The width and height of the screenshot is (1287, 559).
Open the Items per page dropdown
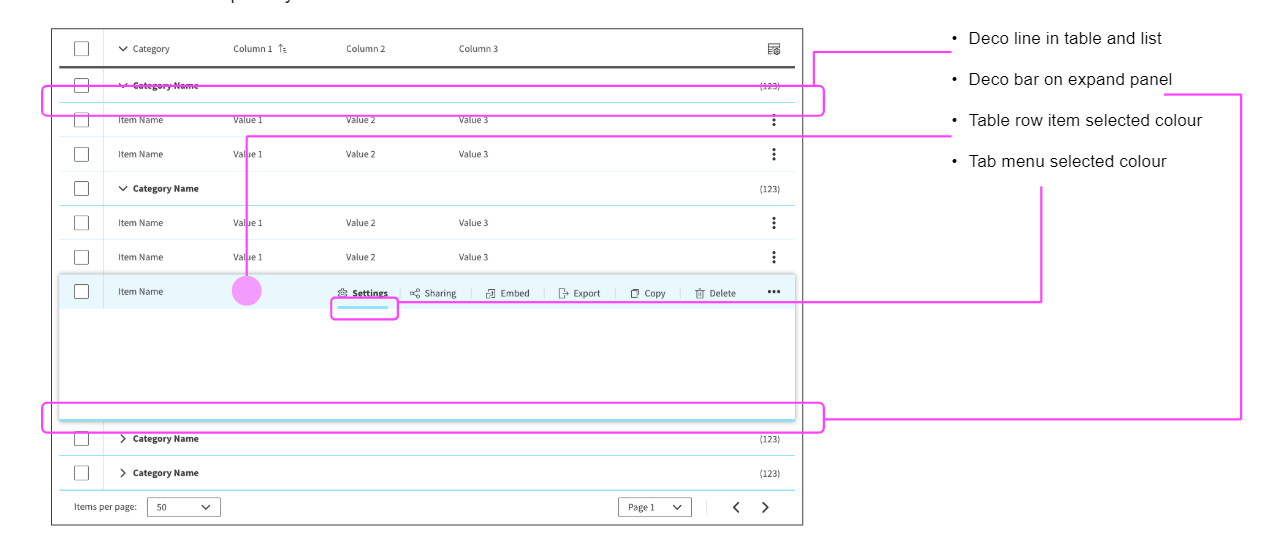tap(184, 507)
